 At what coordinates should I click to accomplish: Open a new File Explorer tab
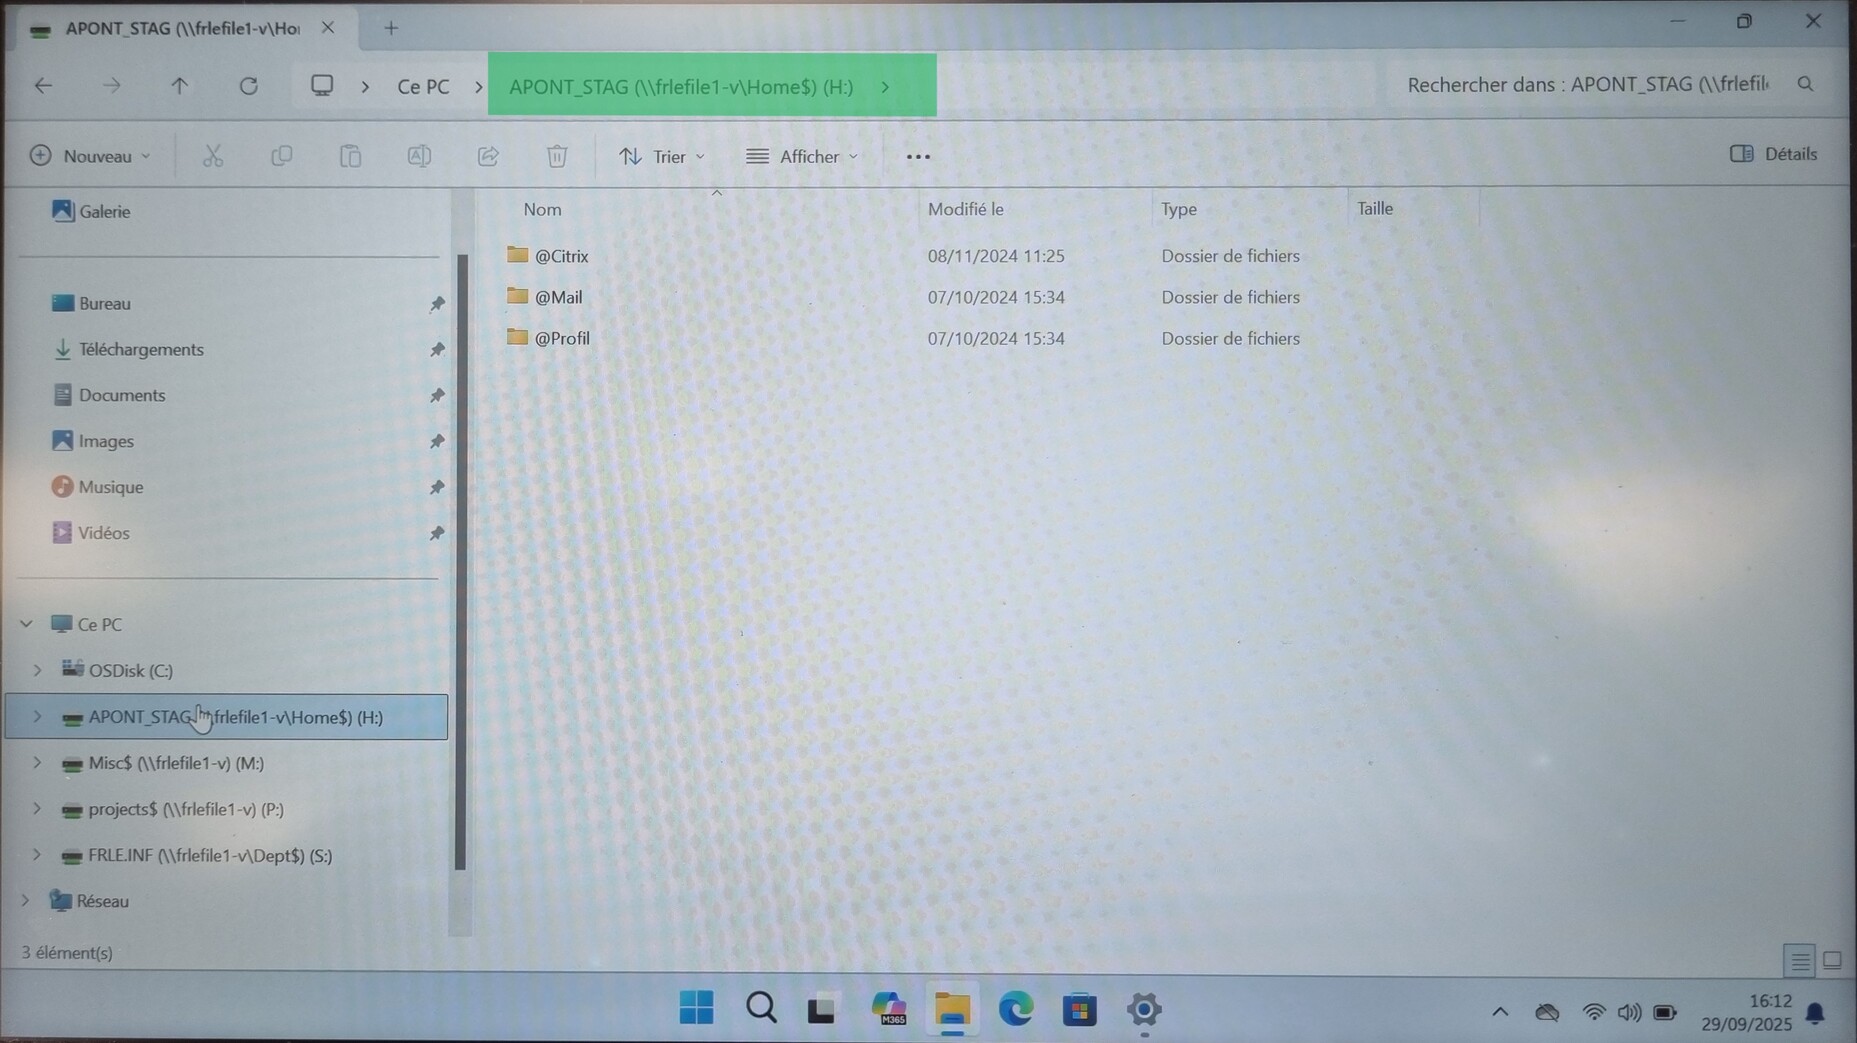[391, 29]
